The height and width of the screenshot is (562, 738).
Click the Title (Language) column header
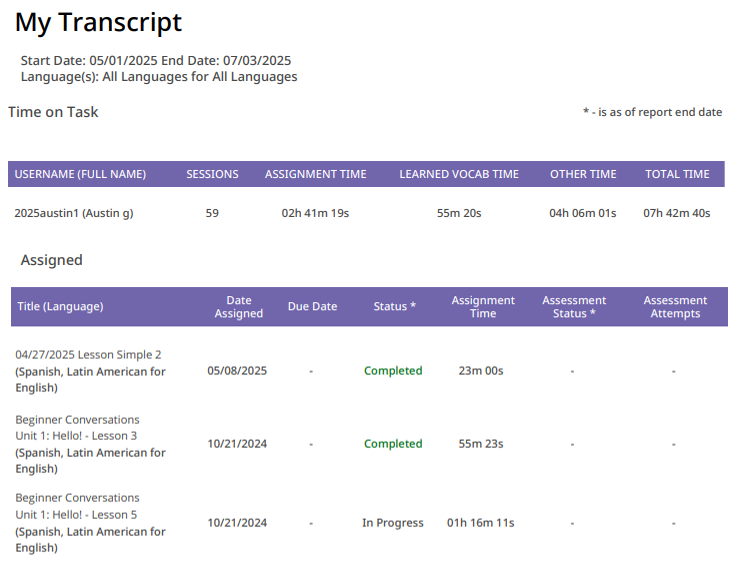tap(60, 307)
